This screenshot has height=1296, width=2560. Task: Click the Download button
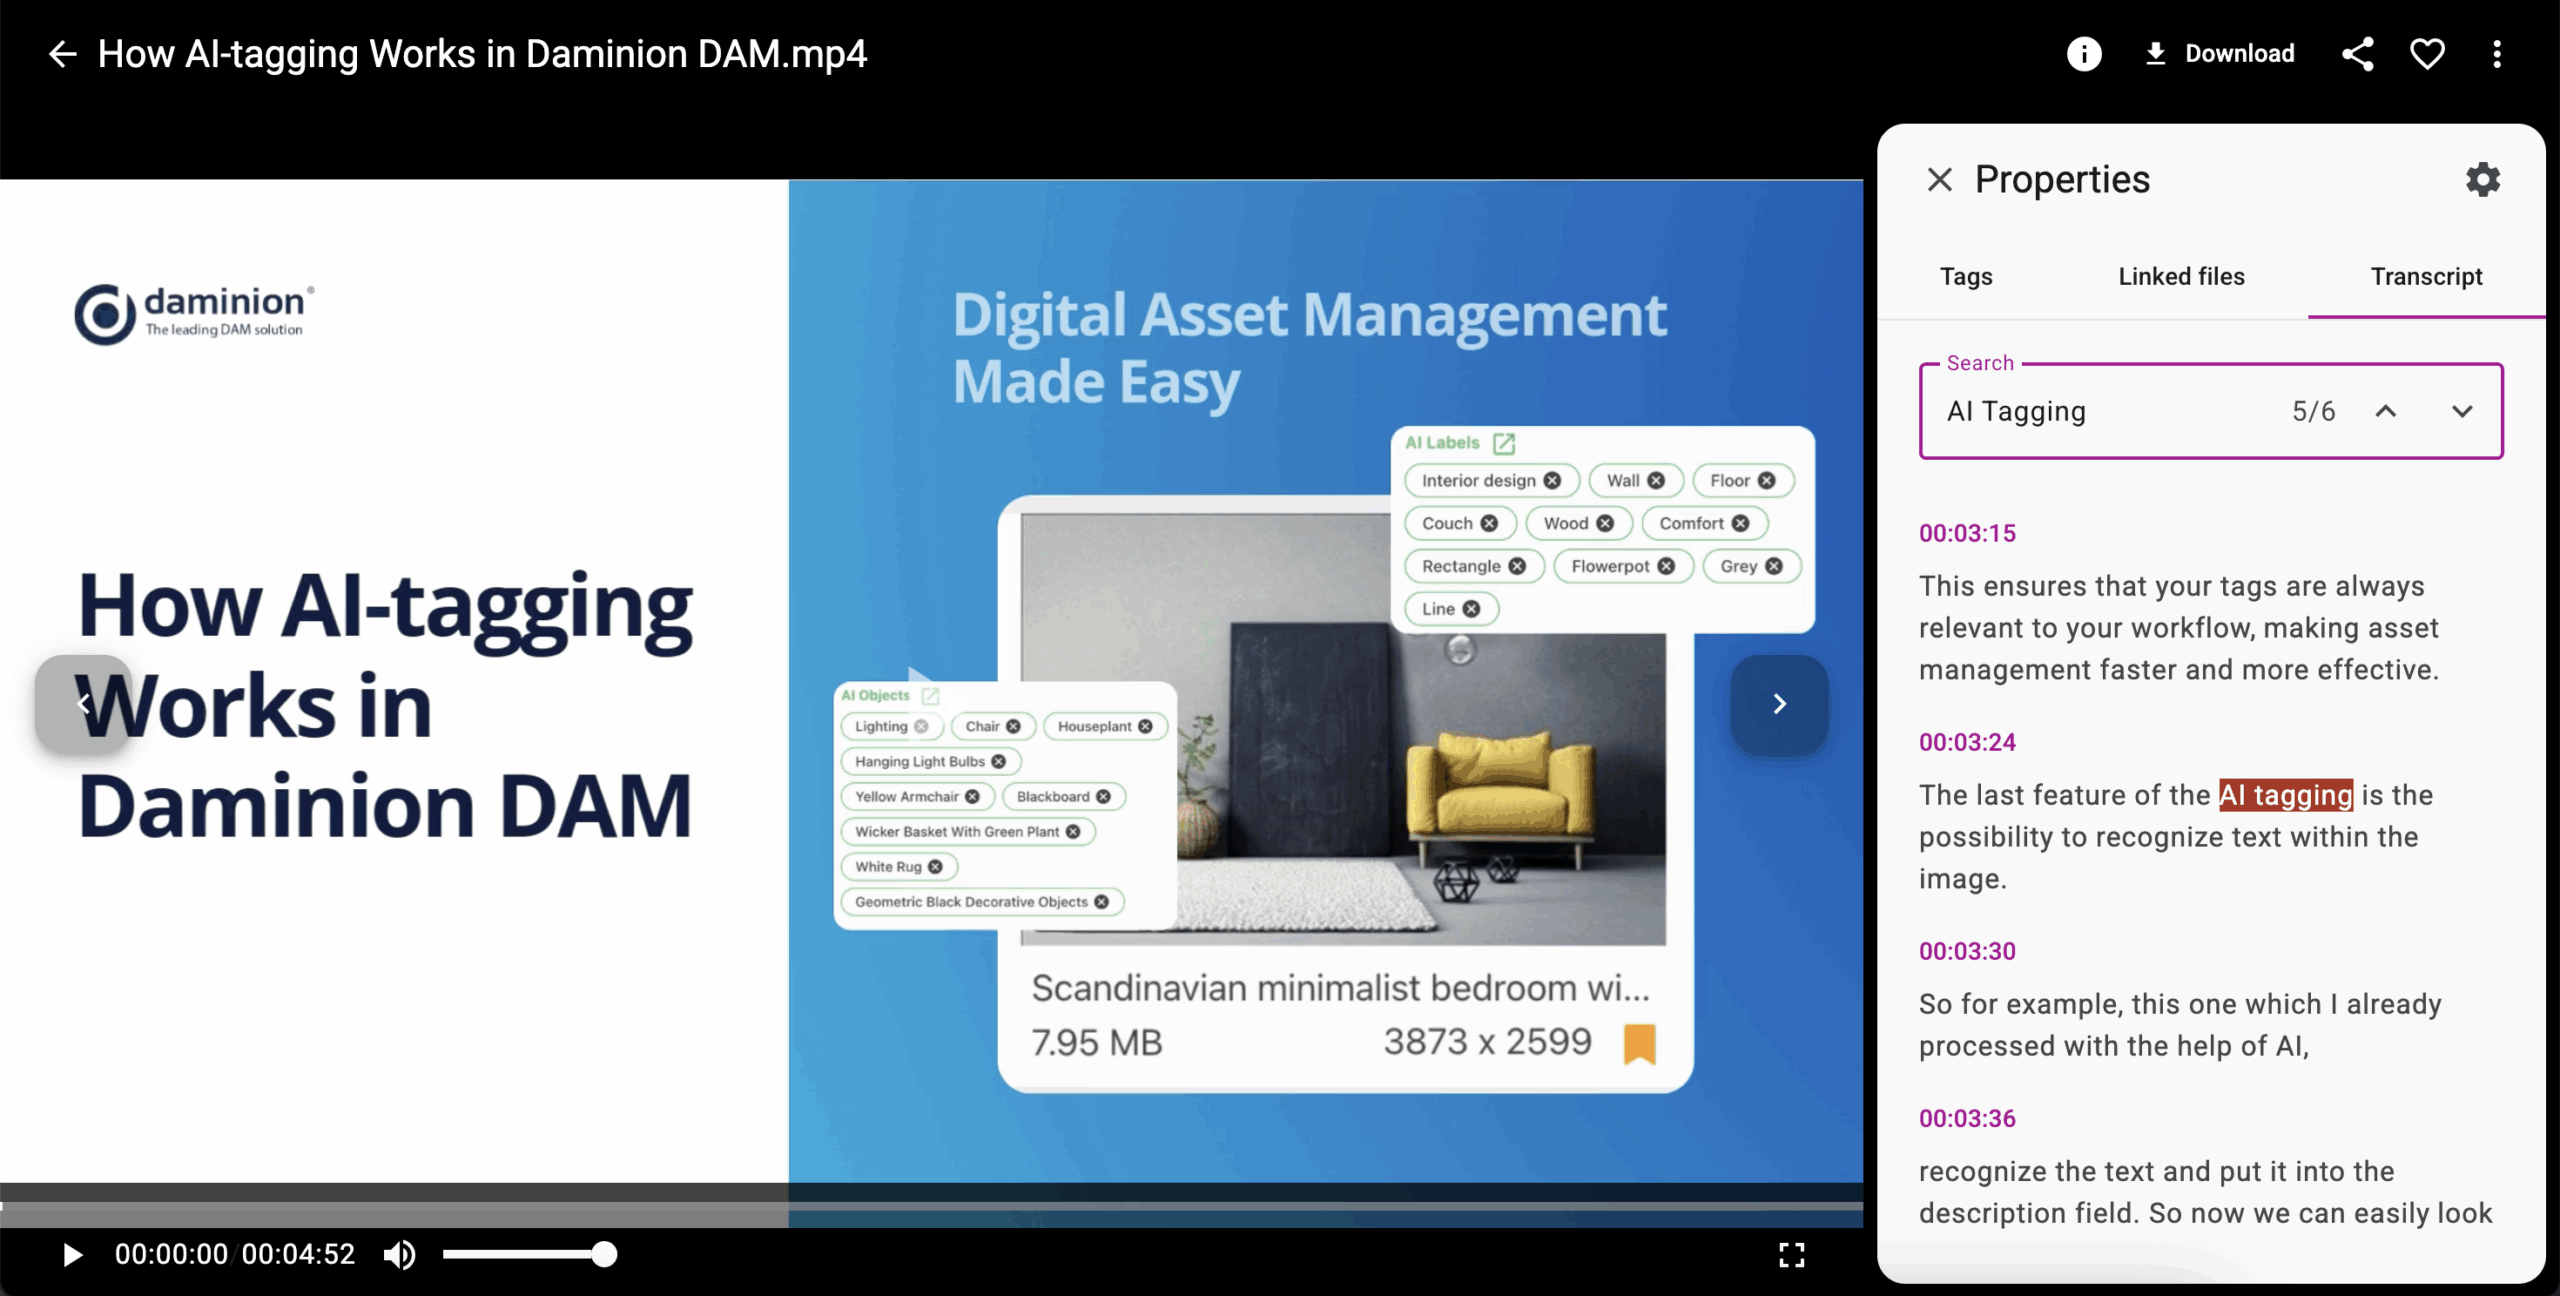pos(2220,54)
